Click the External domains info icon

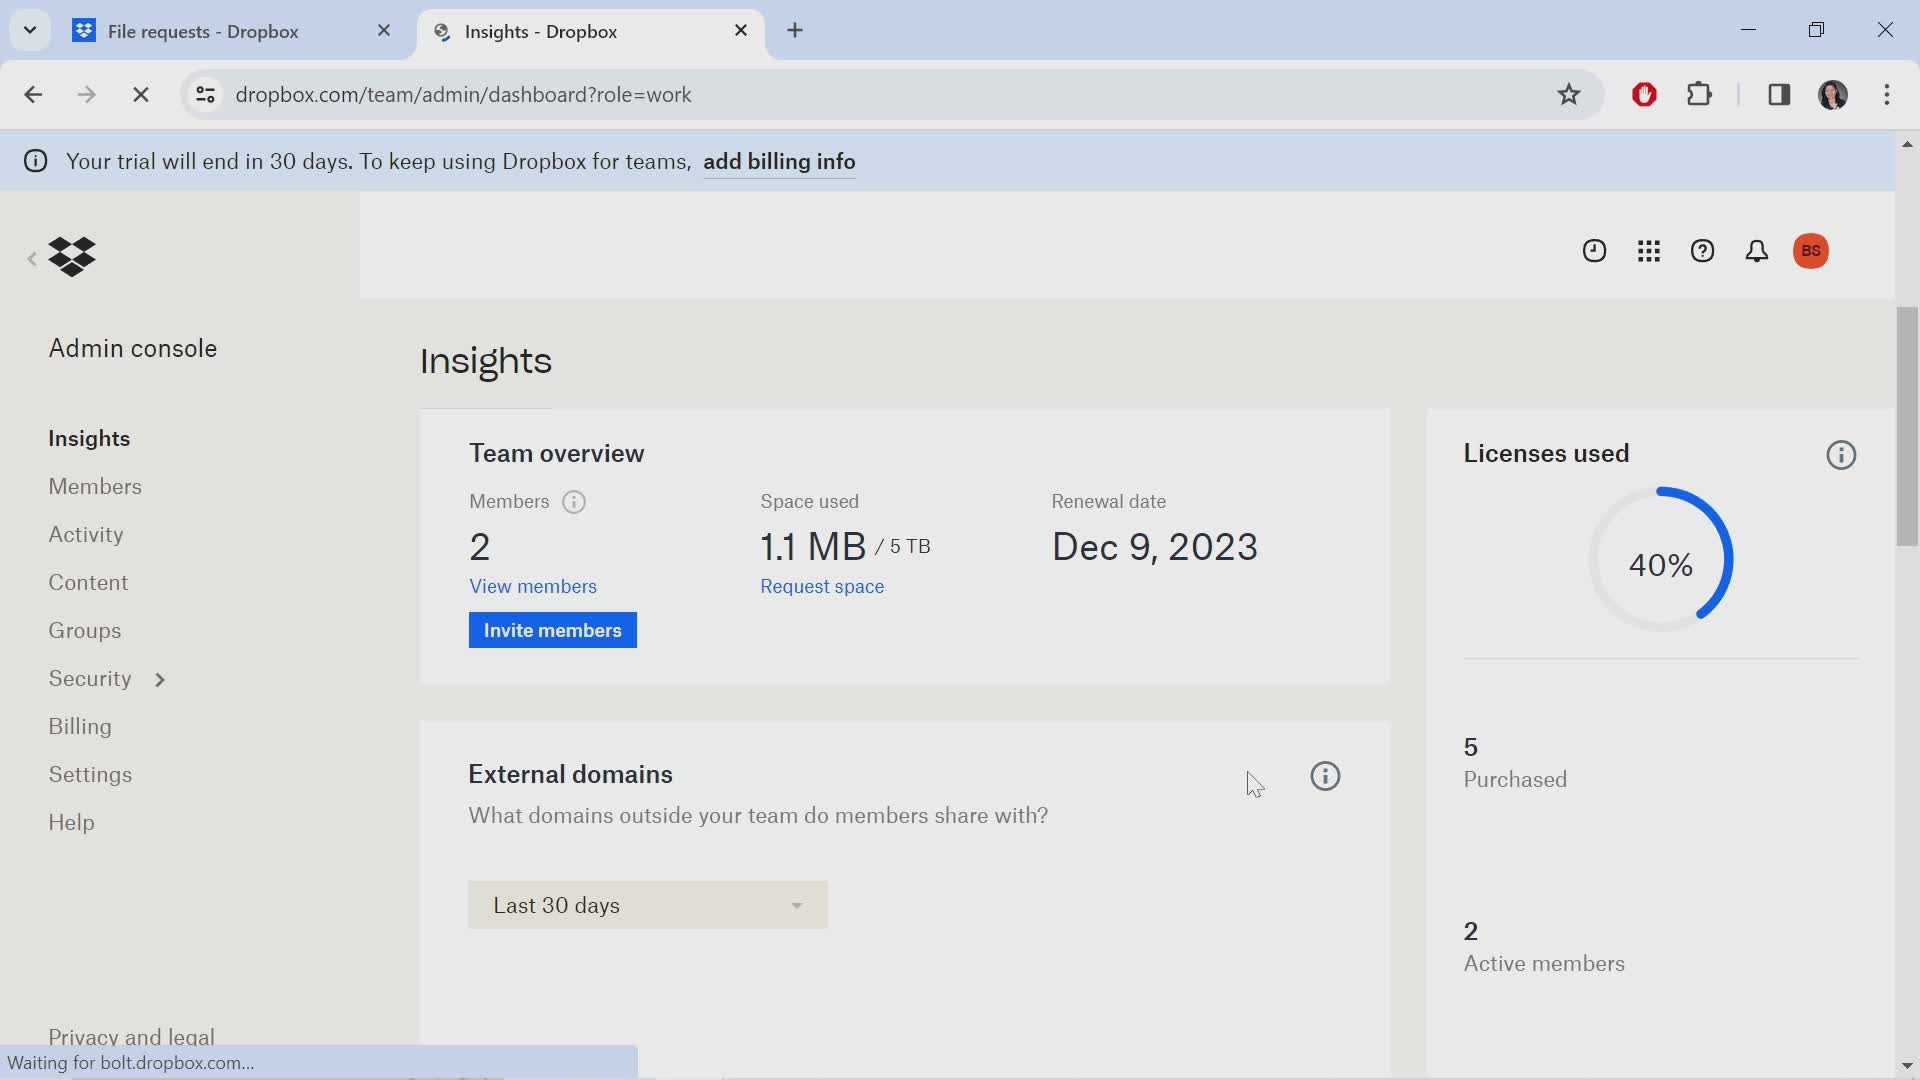tap(1325, 775)
